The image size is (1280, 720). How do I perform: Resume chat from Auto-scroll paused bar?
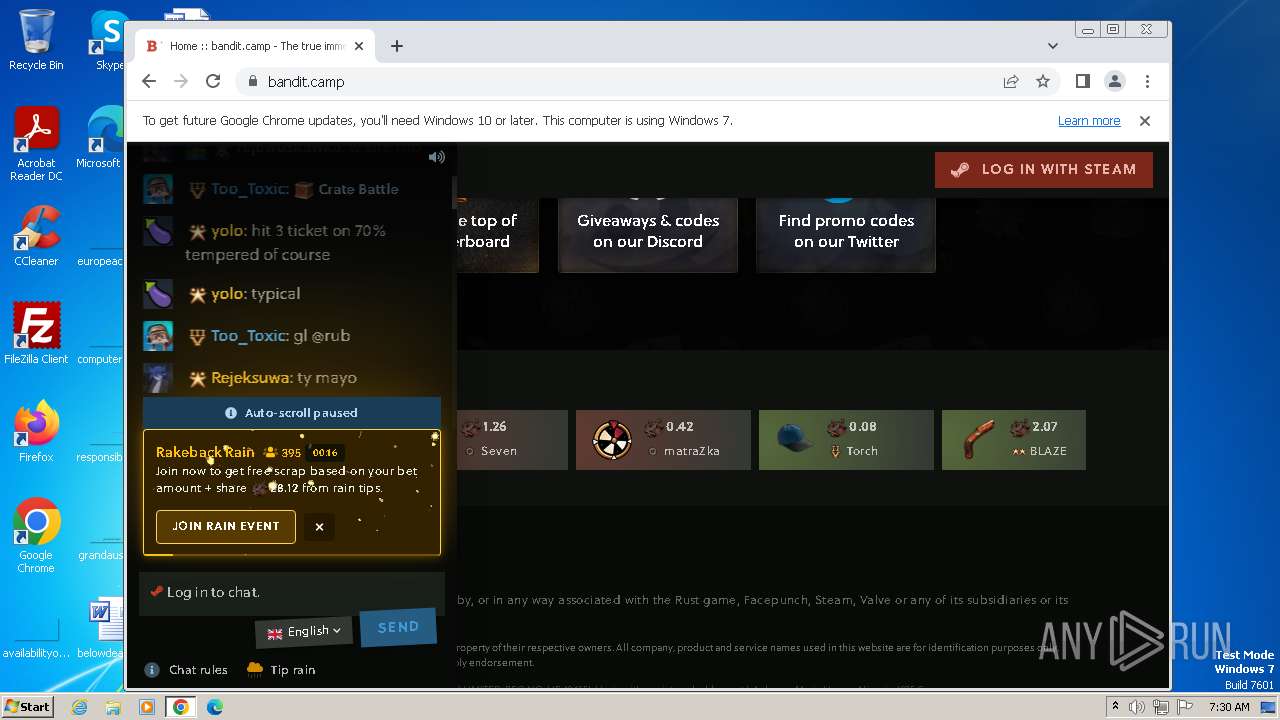pos(291,413)
